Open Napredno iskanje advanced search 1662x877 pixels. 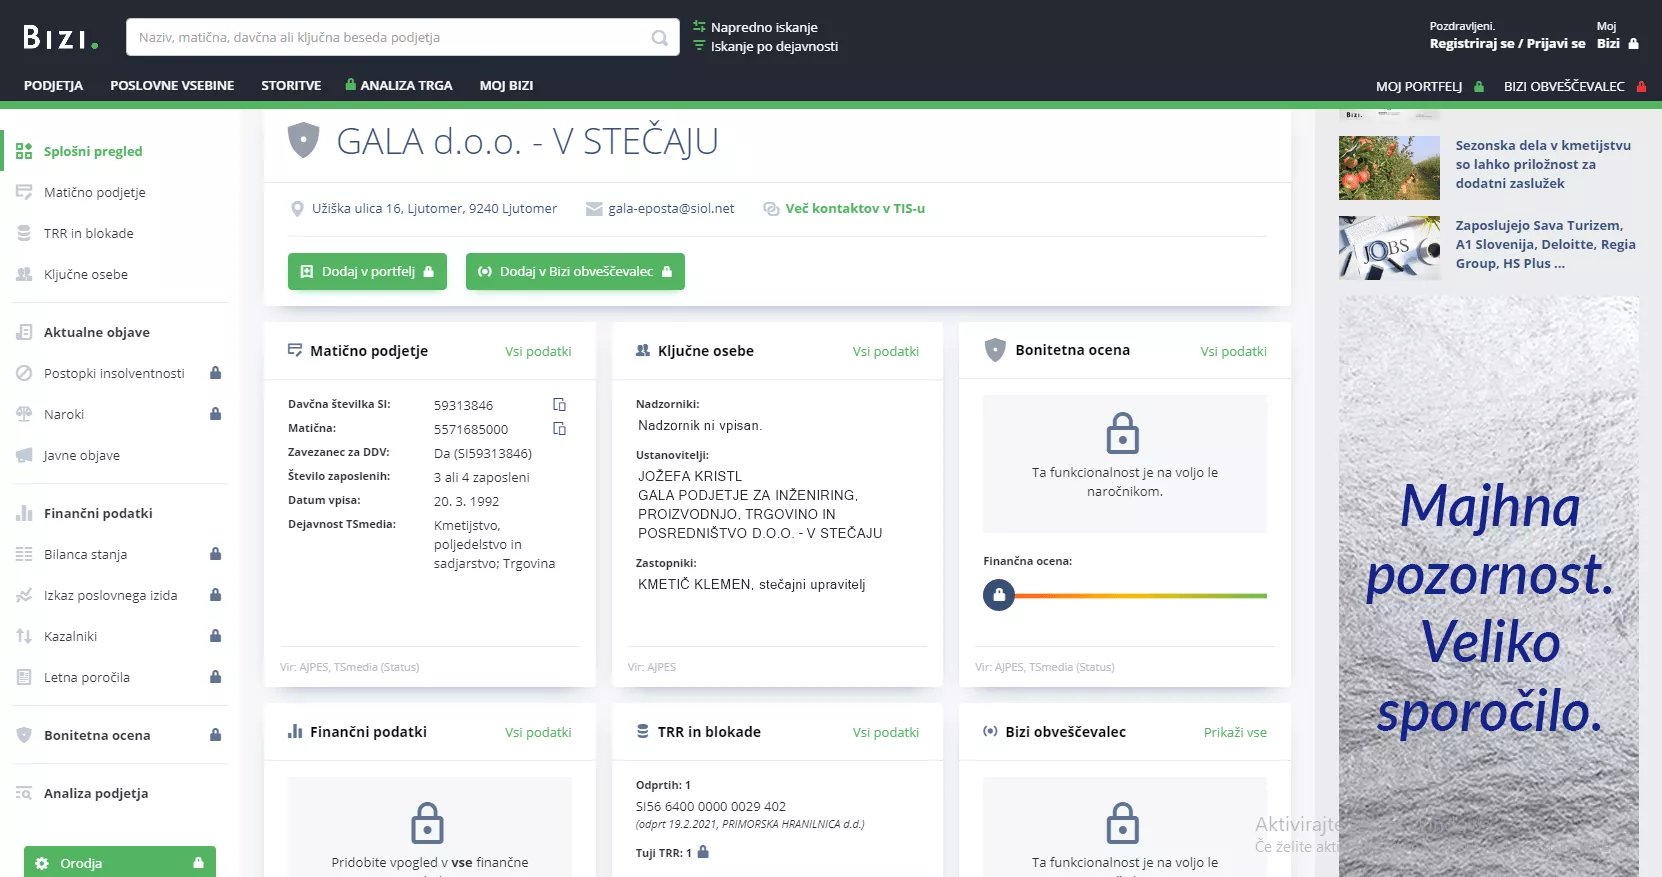click(763, 27)
